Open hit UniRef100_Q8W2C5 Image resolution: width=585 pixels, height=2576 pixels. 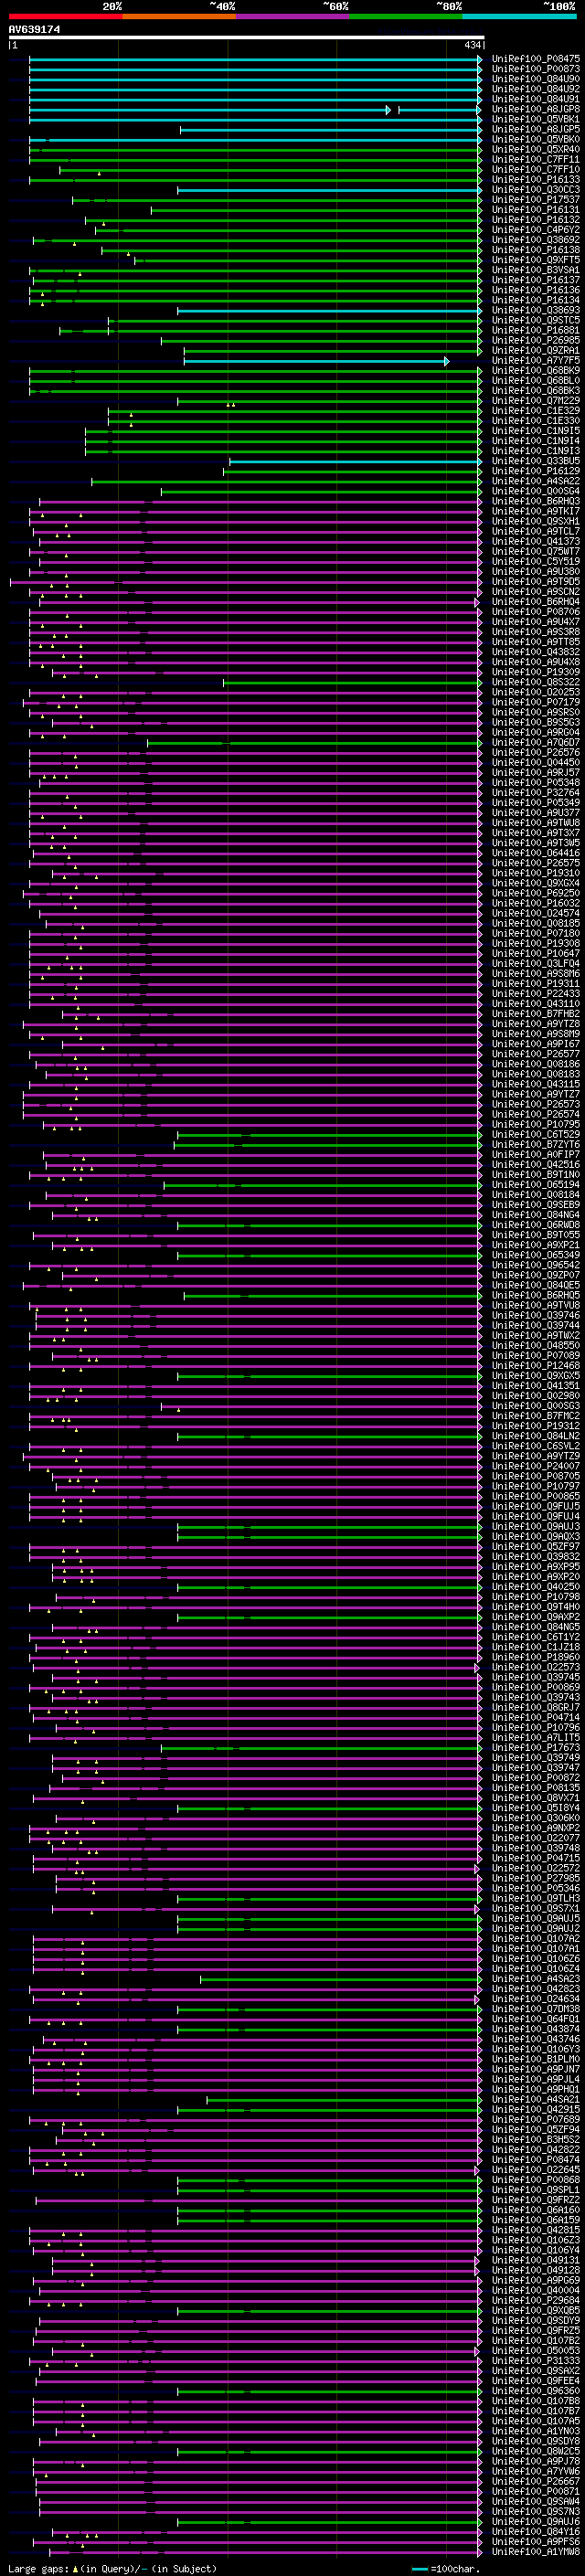pos(535,2450)
